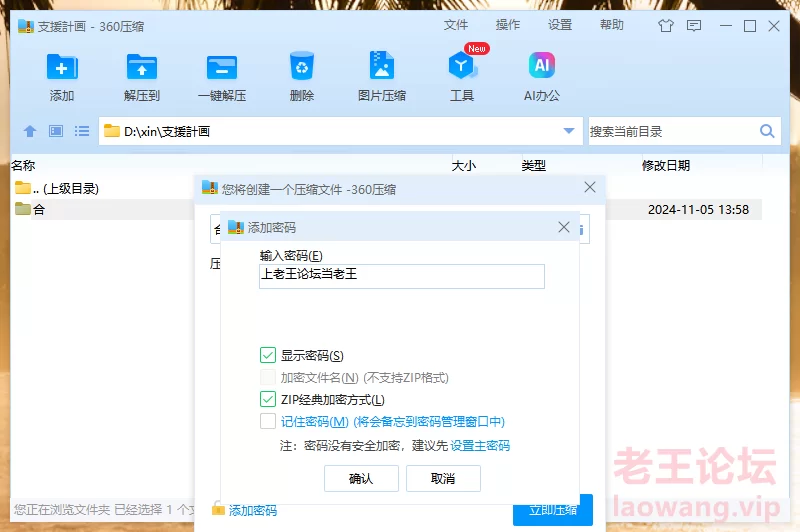
Task: Click the 添加 (Add) toolbar icon
Action: pyautogui.click(x=62, y=66)
